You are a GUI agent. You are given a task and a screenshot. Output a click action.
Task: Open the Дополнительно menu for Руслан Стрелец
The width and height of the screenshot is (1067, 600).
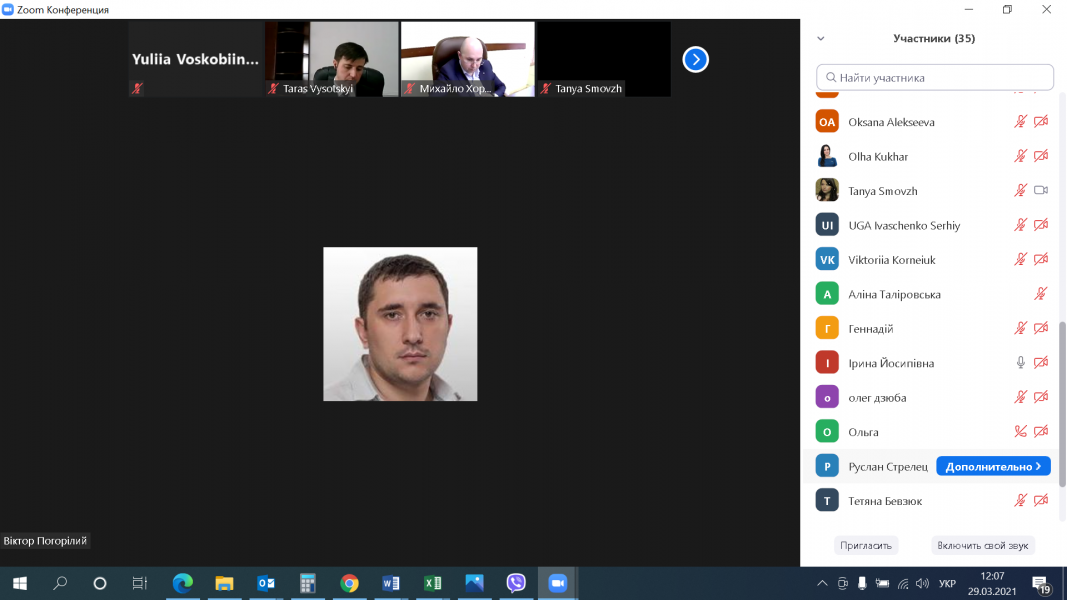[x=992, y=466]
